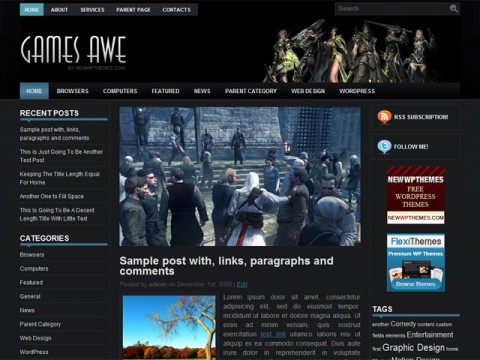Open RSS Subscription link
This screenshot has width=480, height=360.
[x=421, y=117]
